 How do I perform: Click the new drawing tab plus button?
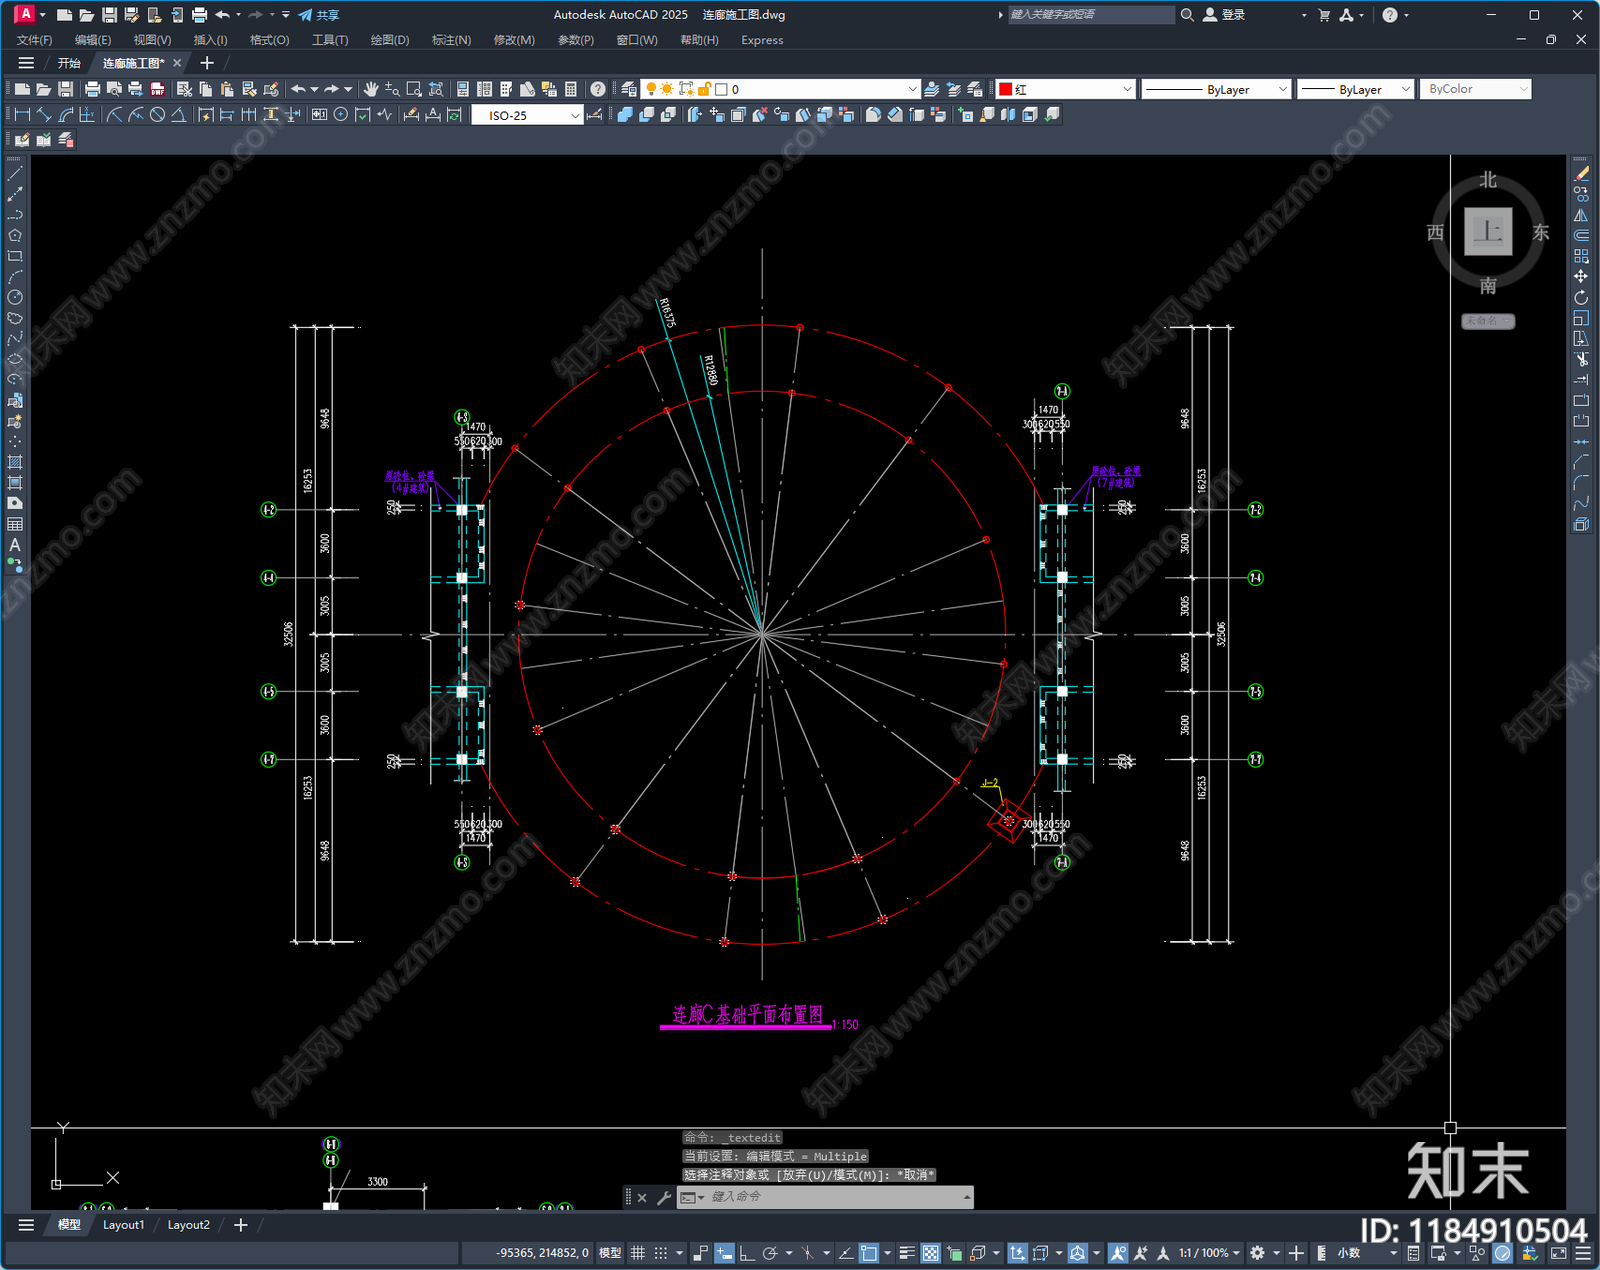tap(207, 63)
